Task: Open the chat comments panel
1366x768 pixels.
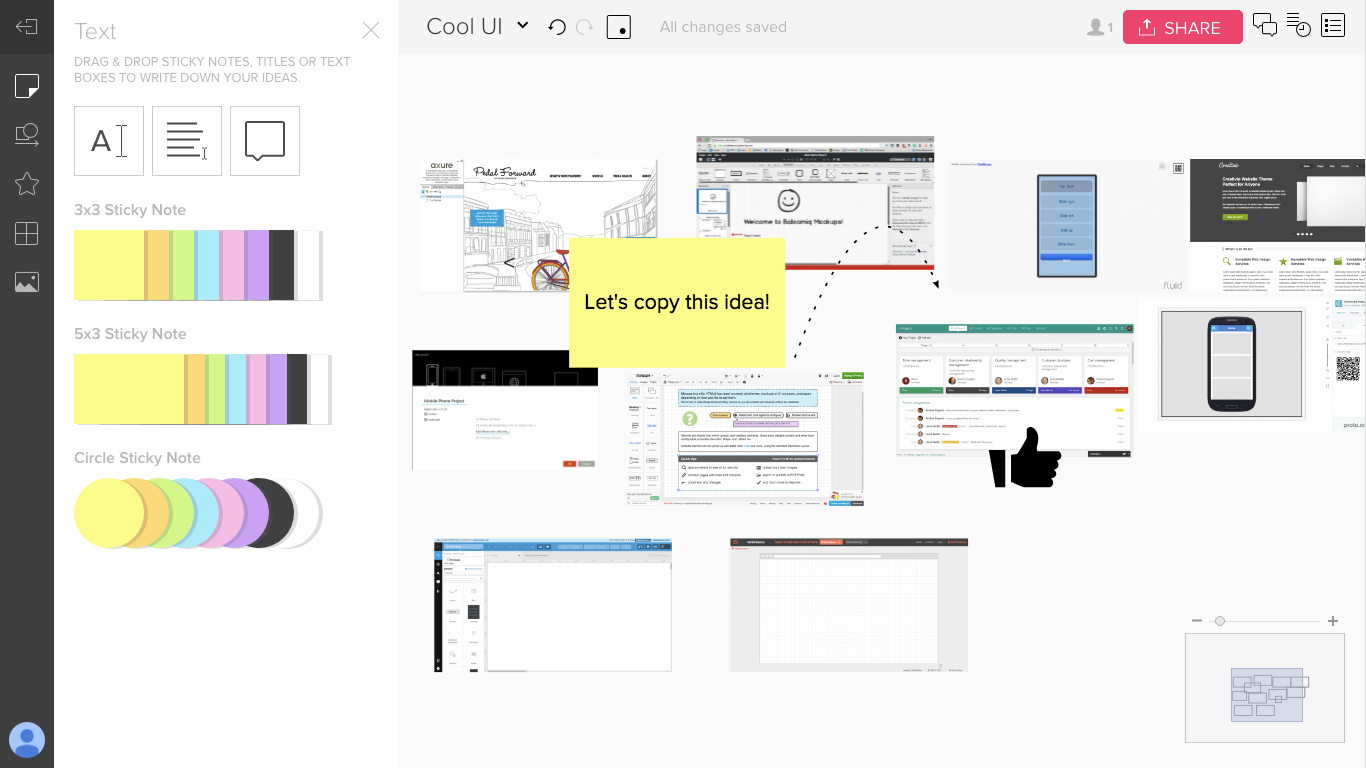Action: 1265,26
